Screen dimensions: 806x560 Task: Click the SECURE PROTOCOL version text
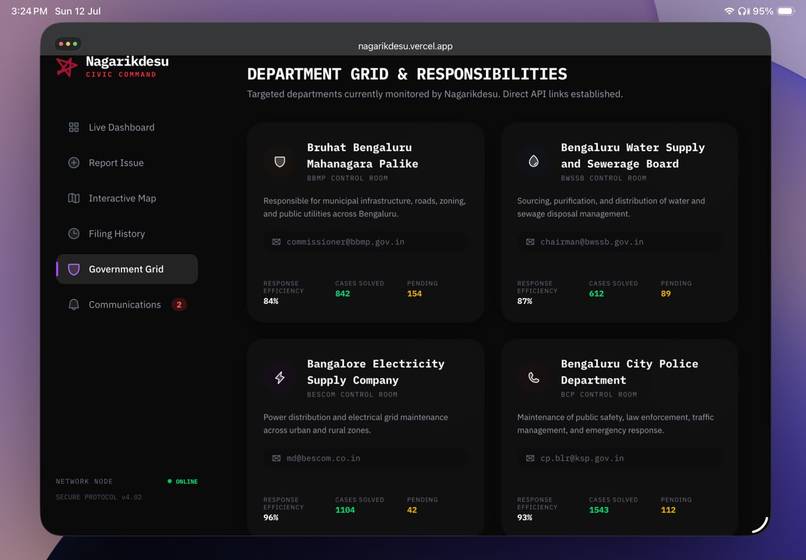pyautogui.click(x=99, y=497)
